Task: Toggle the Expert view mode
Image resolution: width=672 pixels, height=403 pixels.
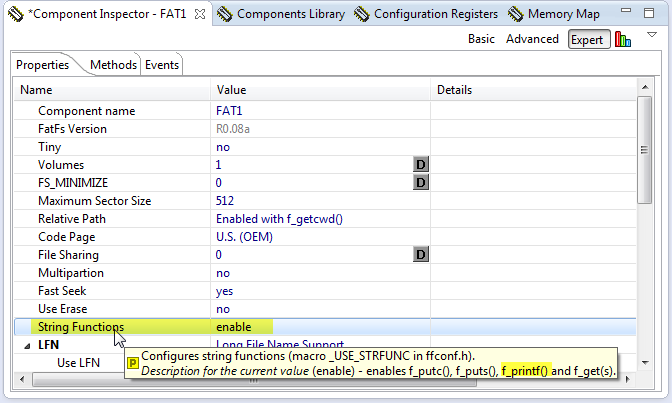Action: [x=588, y=39]
